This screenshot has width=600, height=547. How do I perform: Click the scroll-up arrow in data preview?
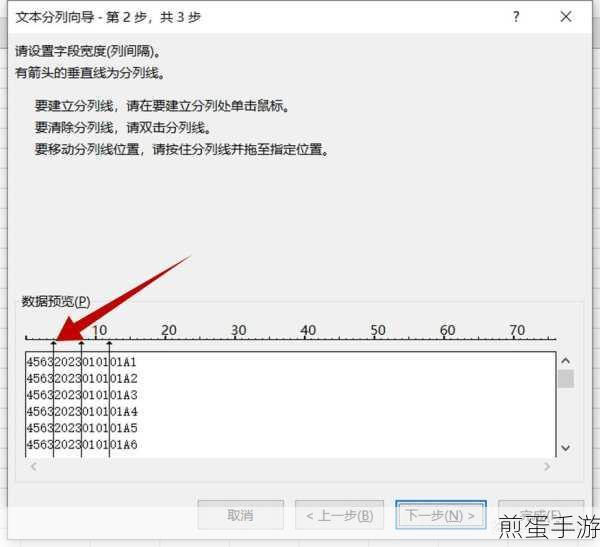tap(566, 361)
